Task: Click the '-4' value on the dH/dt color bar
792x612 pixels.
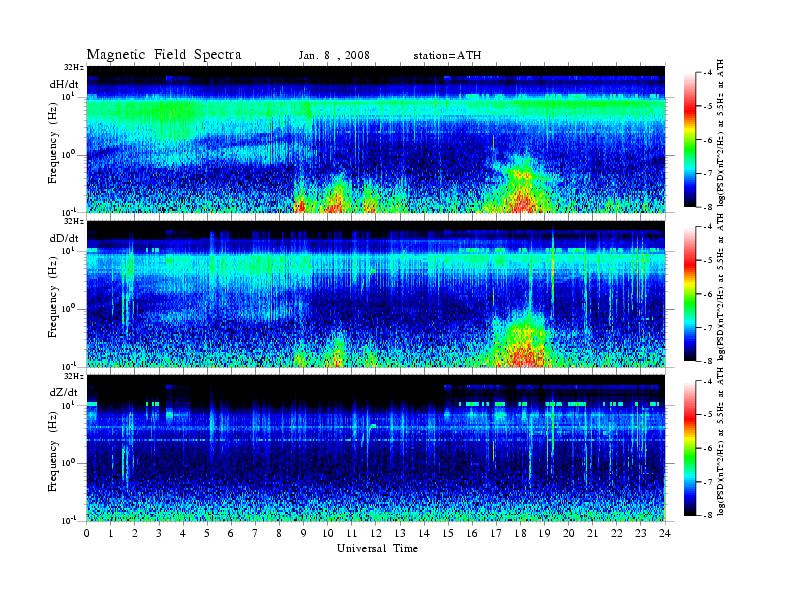Action: [x=708, y=73]
